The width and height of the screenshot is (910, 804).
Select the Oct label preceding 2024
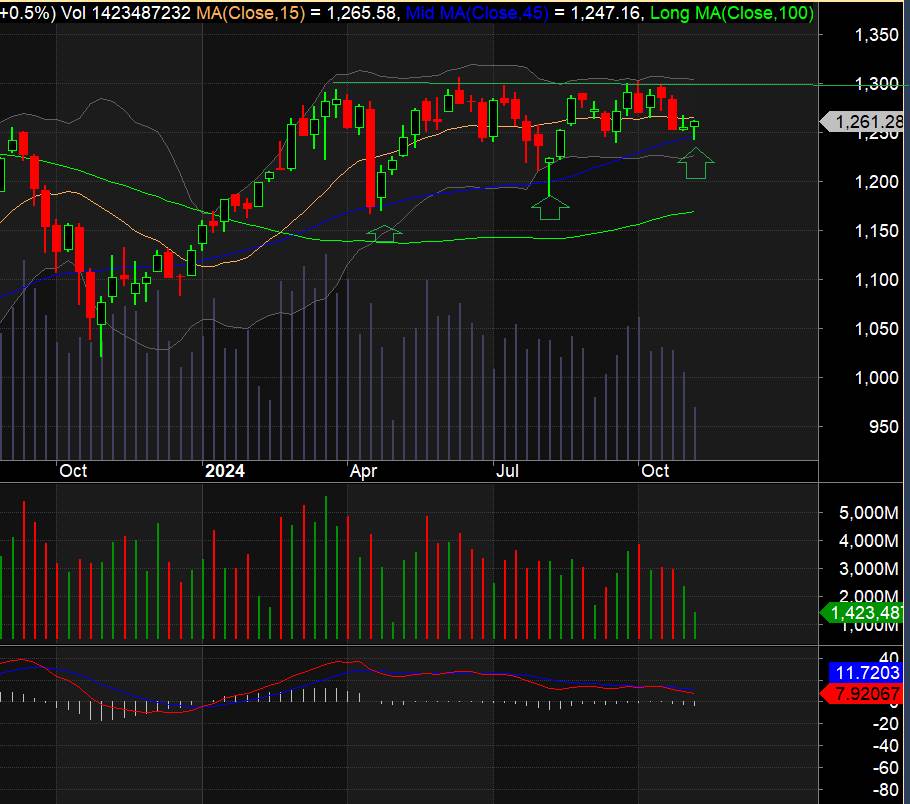(x=73, y=471)
